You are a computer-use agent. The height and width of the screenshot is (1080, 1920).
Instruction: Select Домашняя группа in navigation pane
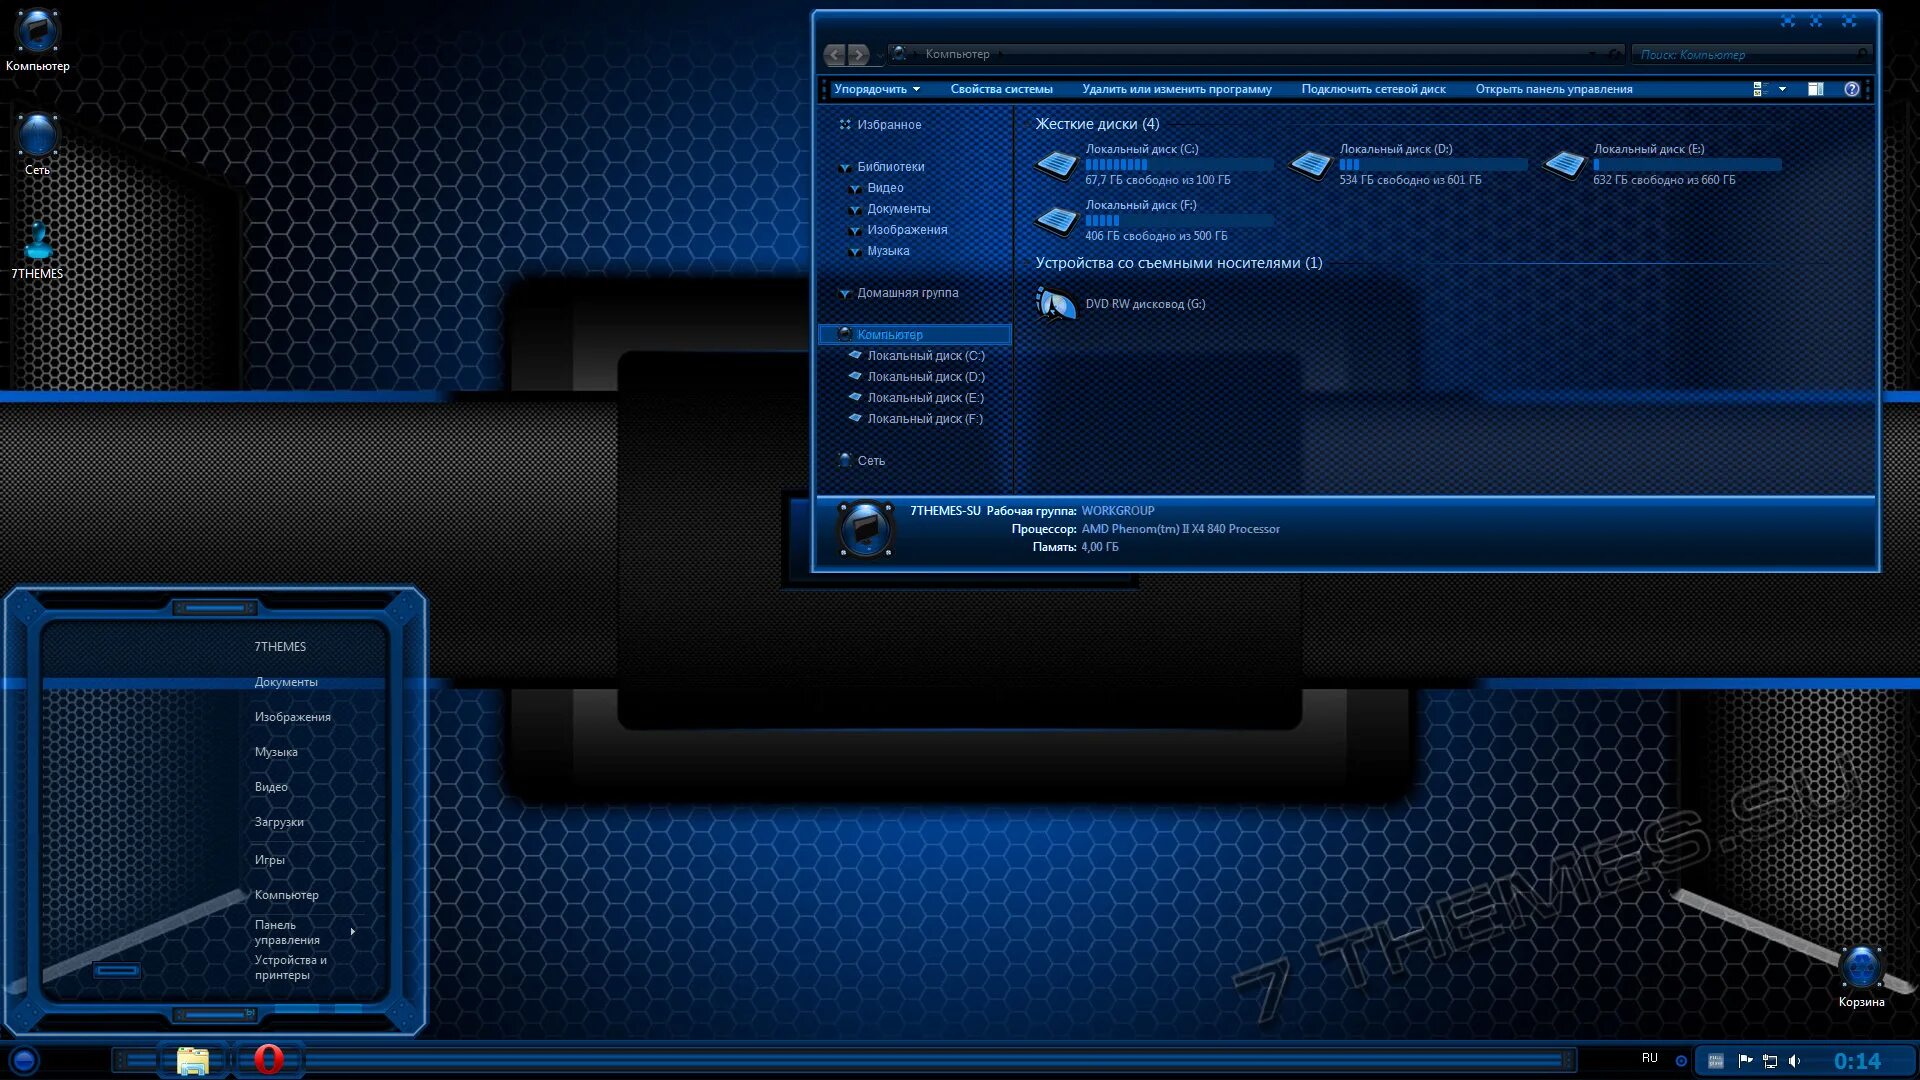click(907, 293)
